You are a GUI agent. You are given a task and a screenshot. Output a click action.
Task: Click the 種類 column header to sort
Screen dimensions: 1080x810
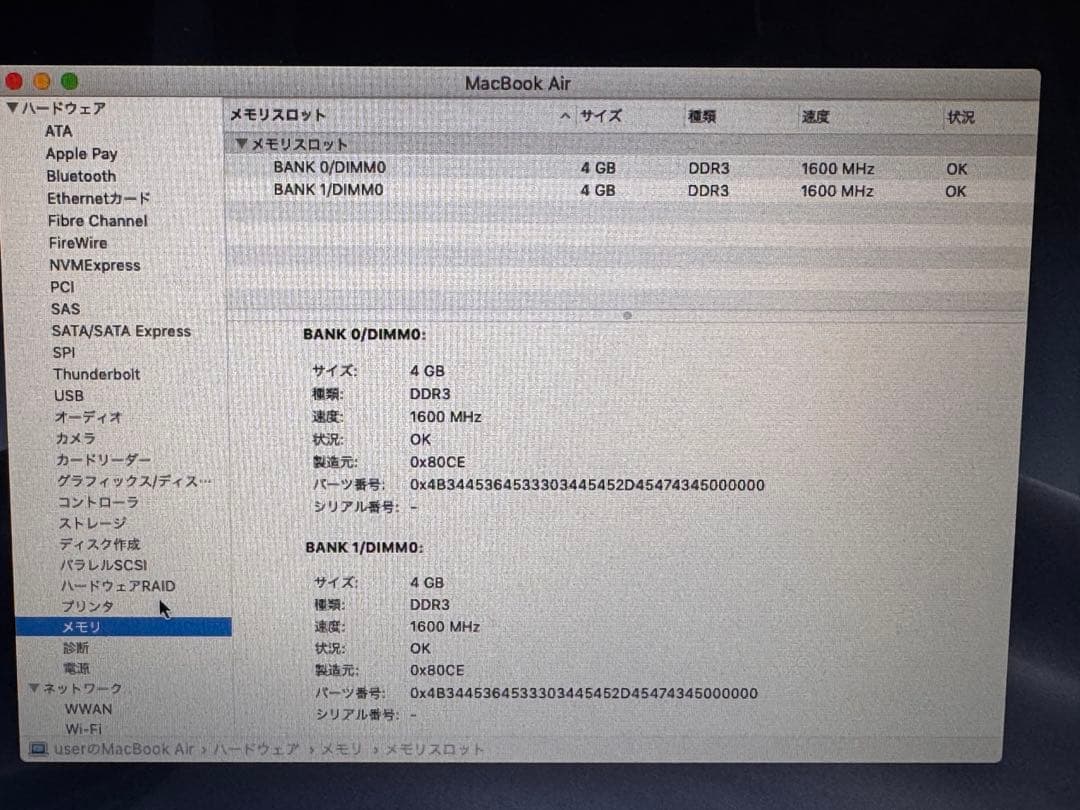(703, 116)
